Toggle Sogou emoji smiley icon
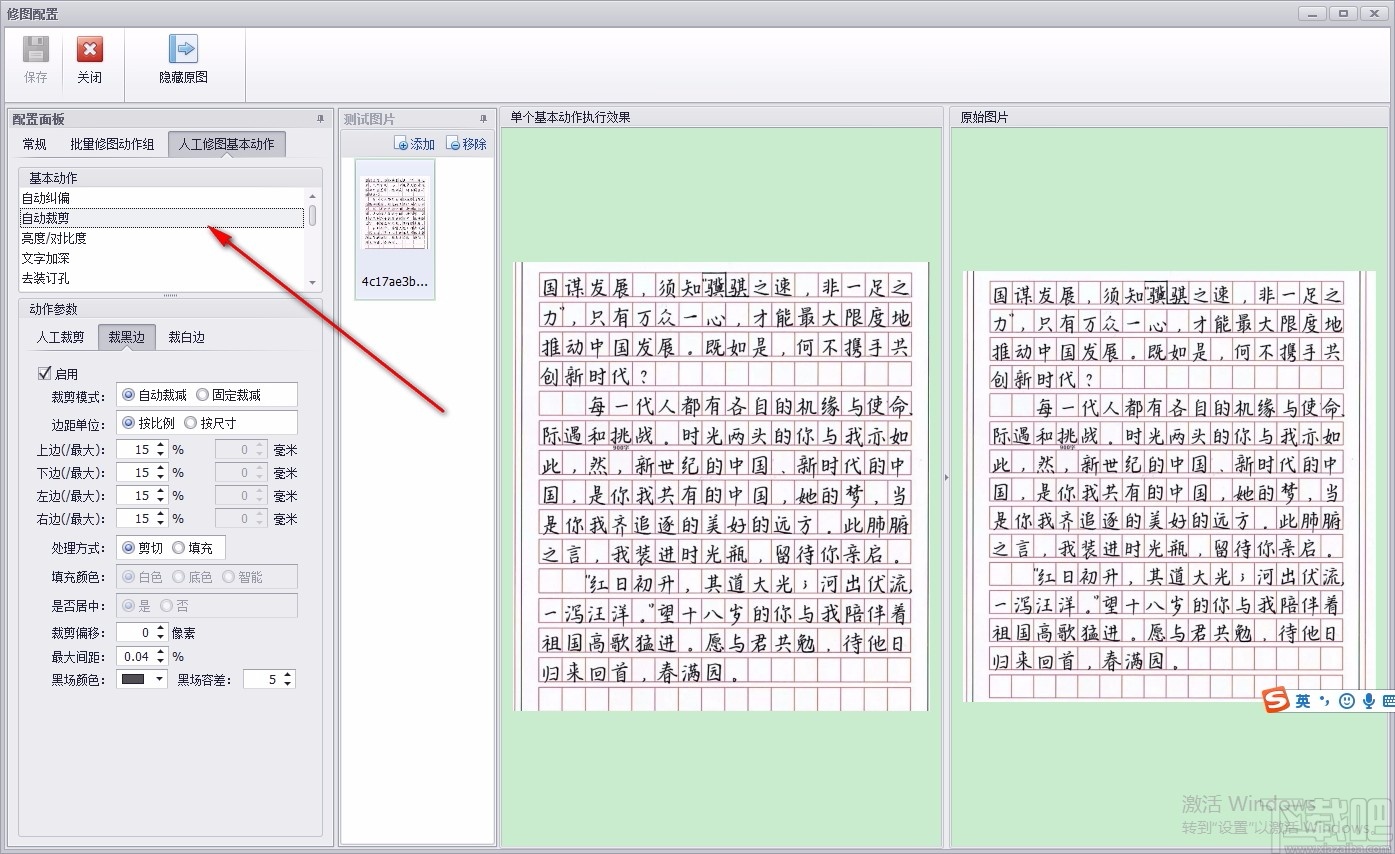The width and height of the screenshot is (1395, 854). point(1347,702)
